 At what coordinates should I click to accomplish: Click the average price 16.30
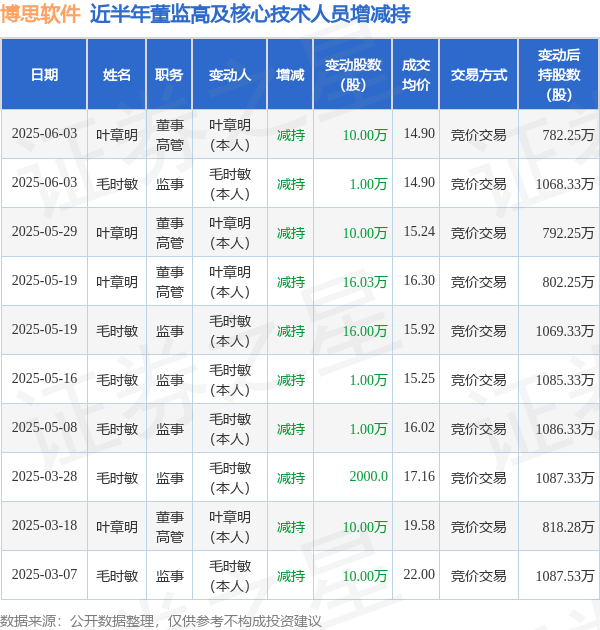pos(419,281)
